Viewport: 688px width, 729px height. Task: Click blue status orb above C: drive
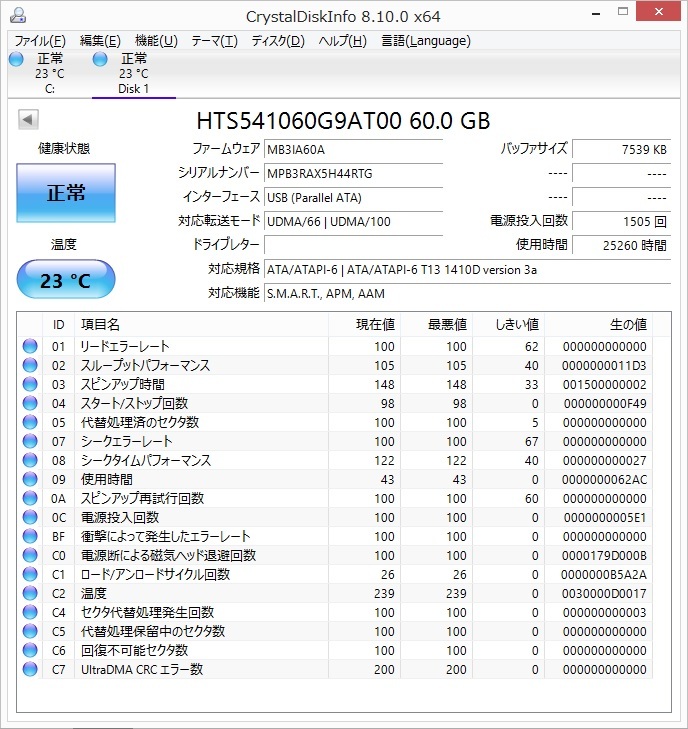point(16,59)
